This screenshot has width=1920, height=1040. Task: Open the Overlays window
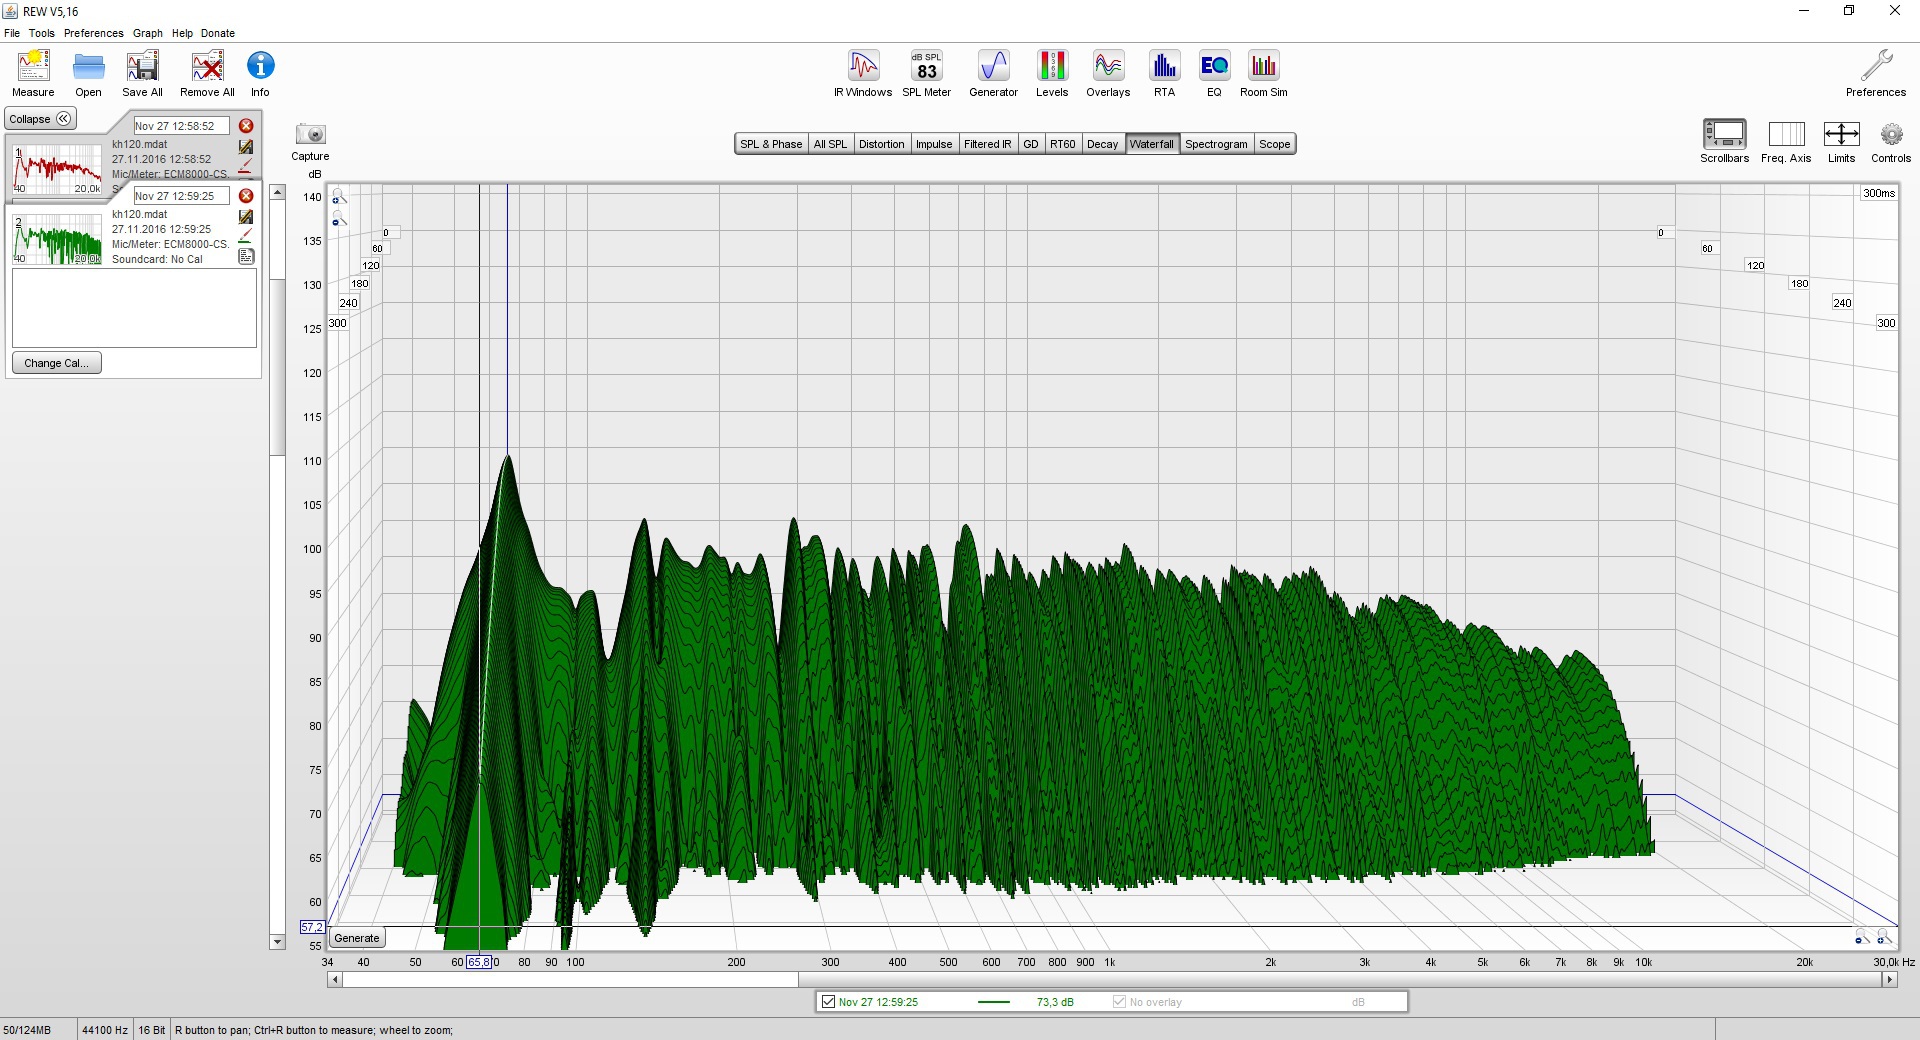pyautogui.click(x=1108, y=74)
